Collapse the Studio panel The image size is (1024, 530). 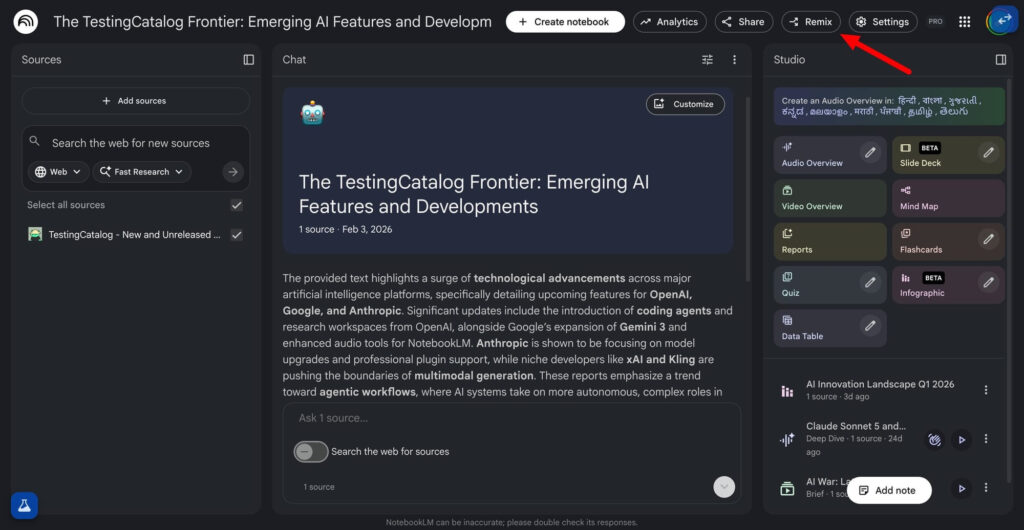[x=1000, y=60]
